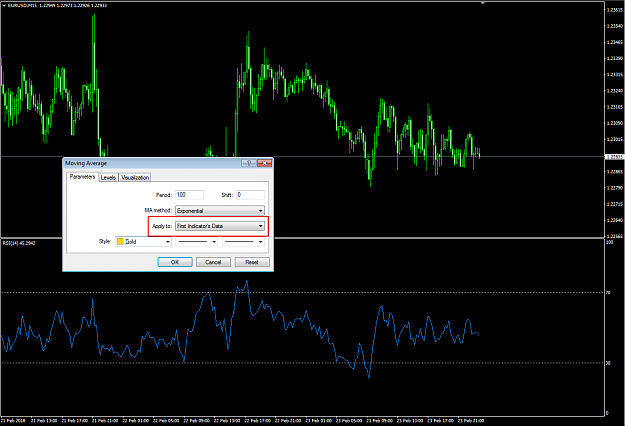The width and height of the screenshot is (625, 427).
Task: Click the highlighted current price label 1.22933
Action: tap(615, 157)
